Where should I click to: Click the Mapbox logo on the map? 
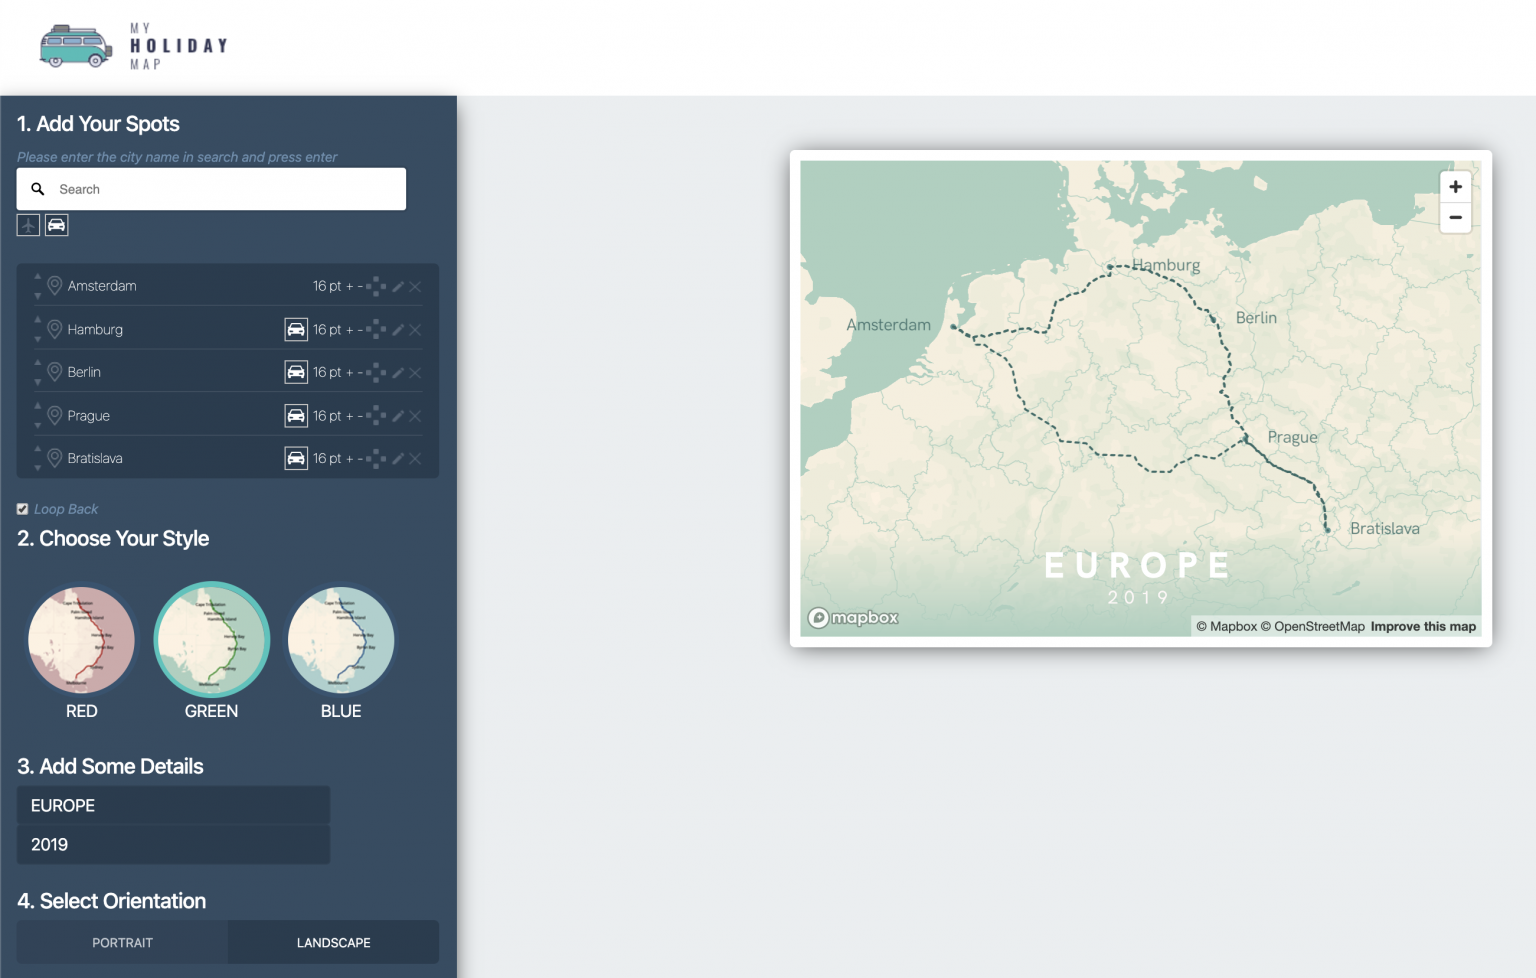[x=853, y=618]
